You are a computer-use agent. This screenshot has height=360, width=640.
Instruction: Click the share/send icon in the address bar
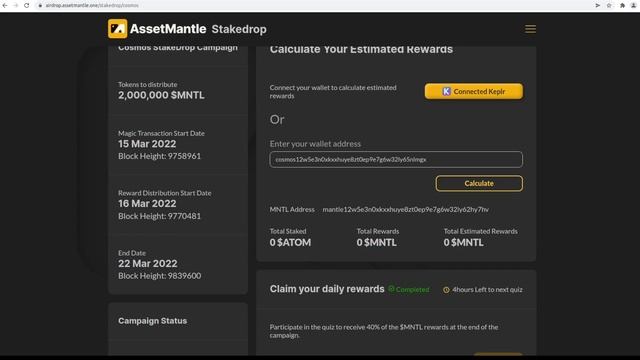(598, 5)
